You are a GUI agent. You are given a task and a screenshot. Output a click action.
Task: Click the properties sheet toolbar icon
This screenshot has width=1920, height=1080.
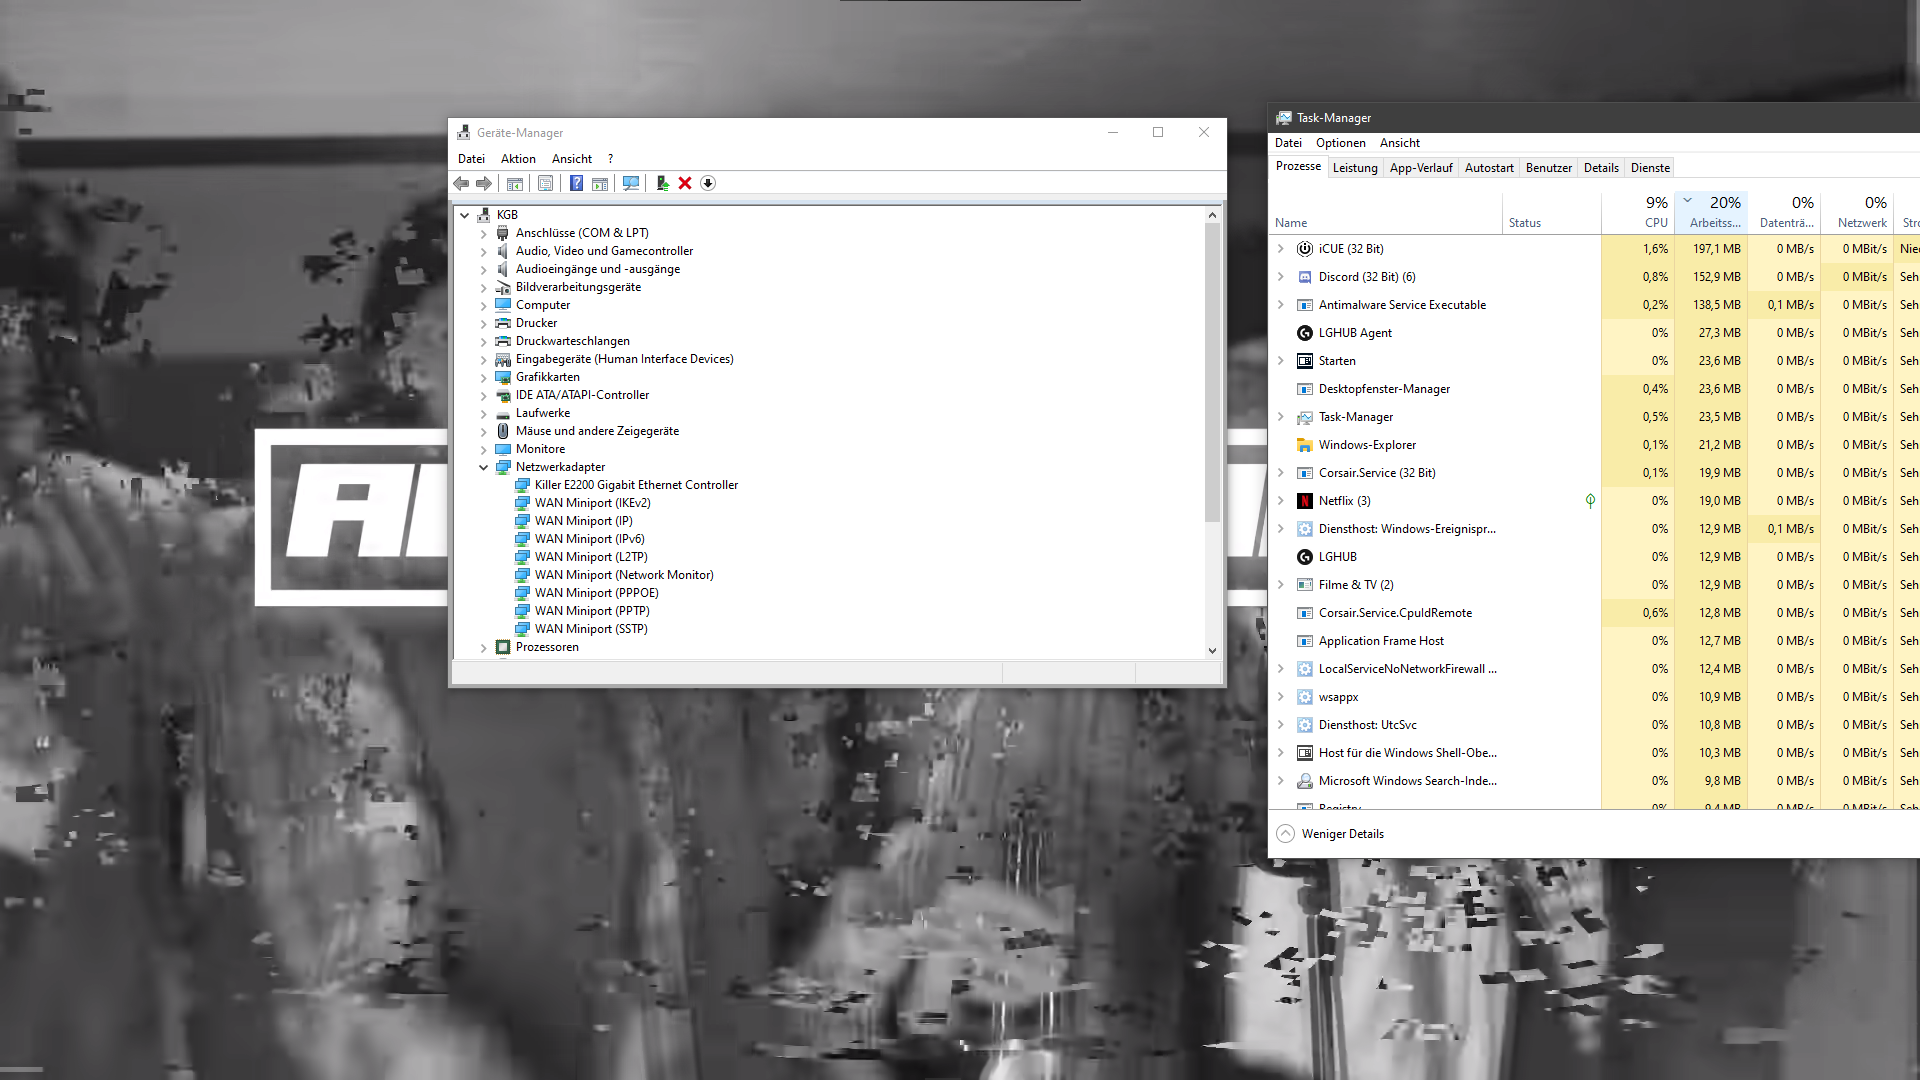tap(545, 184)
